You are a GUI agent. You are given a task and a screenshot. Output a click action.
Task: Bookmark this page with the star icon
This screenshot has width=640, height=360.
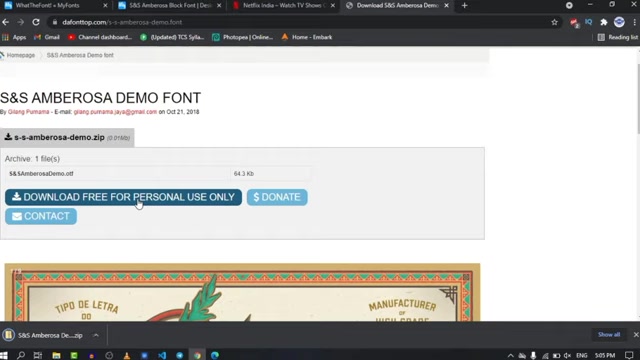554,22
